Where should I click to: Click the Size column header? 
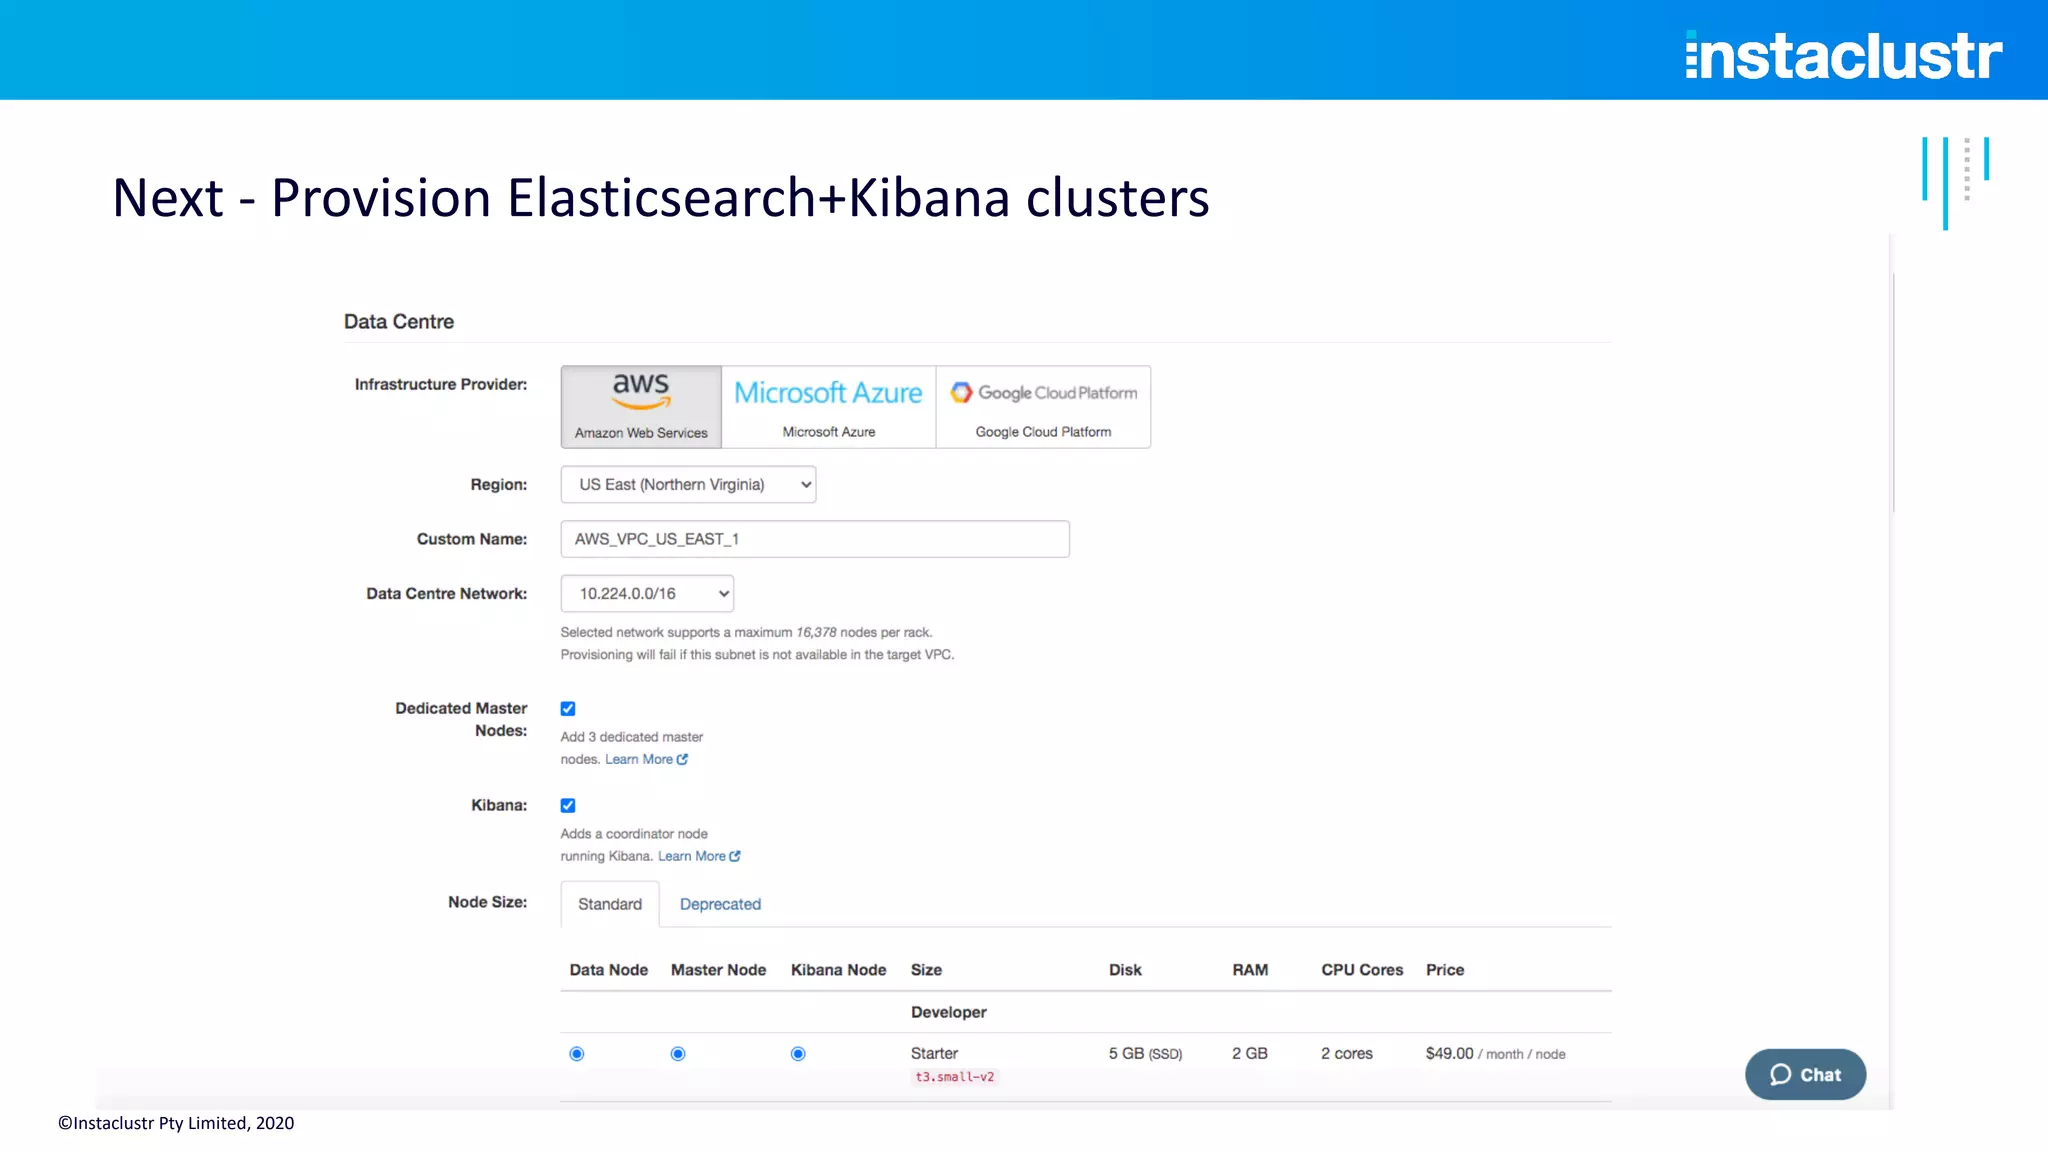926,970
